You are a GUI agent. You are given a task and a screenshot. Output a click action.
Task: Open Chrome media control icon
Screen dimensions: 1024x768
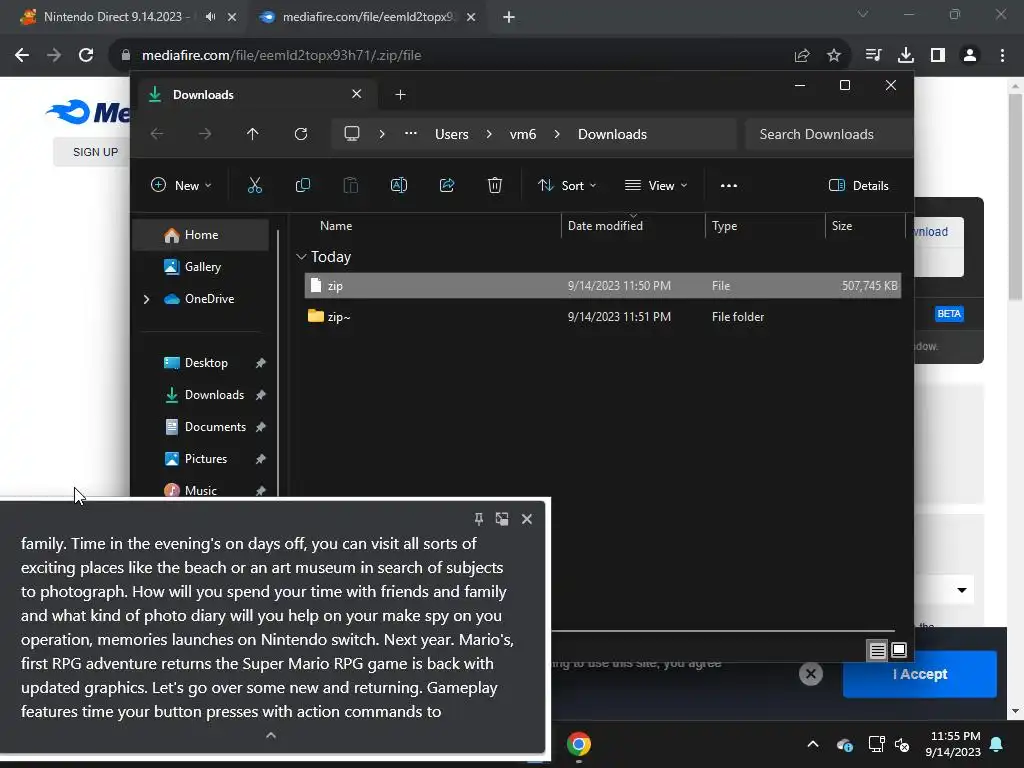pos(873,55)
